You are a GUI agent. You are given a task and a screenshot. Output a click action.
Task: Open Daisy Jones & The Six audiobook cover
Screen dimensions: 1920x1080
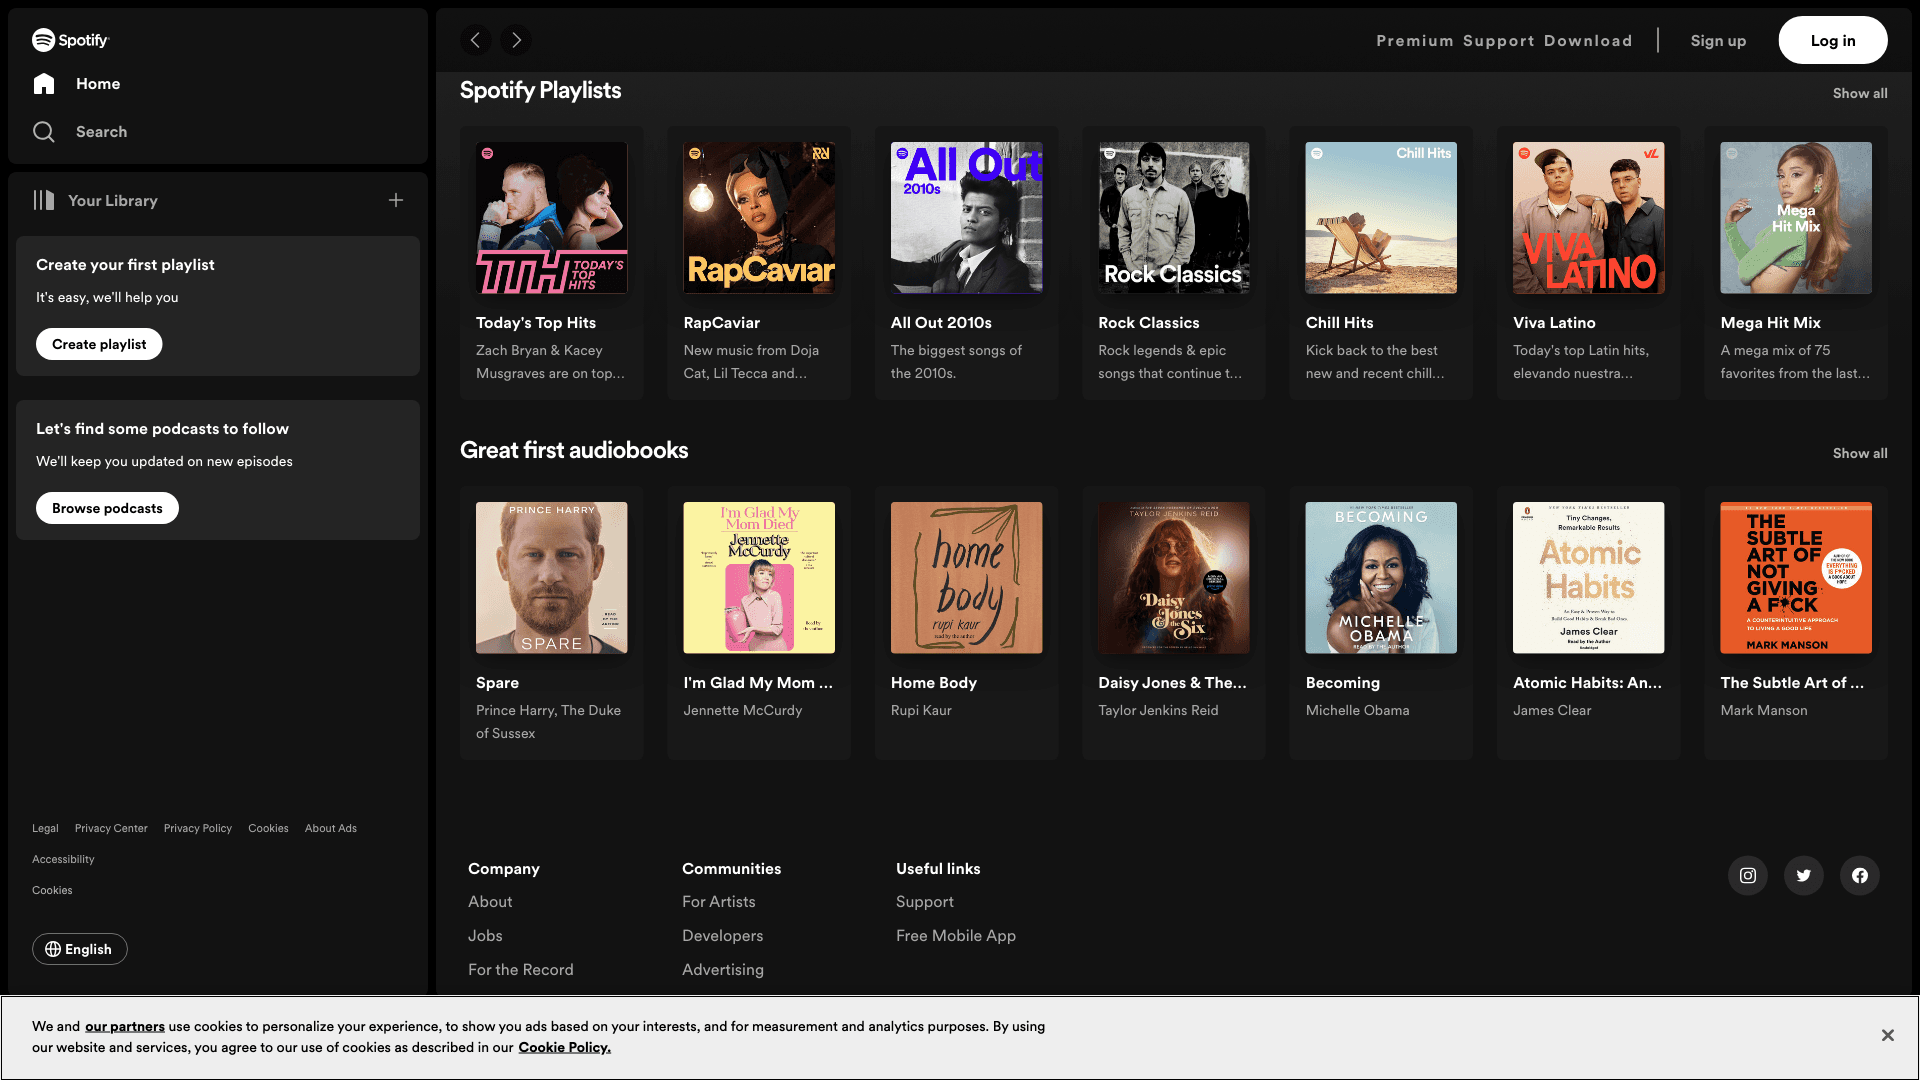(1174, 578)
